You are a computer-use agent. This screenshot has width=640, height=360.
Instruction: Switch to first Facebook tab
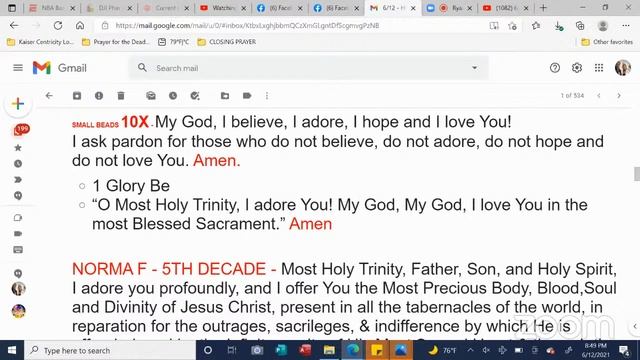279,8
